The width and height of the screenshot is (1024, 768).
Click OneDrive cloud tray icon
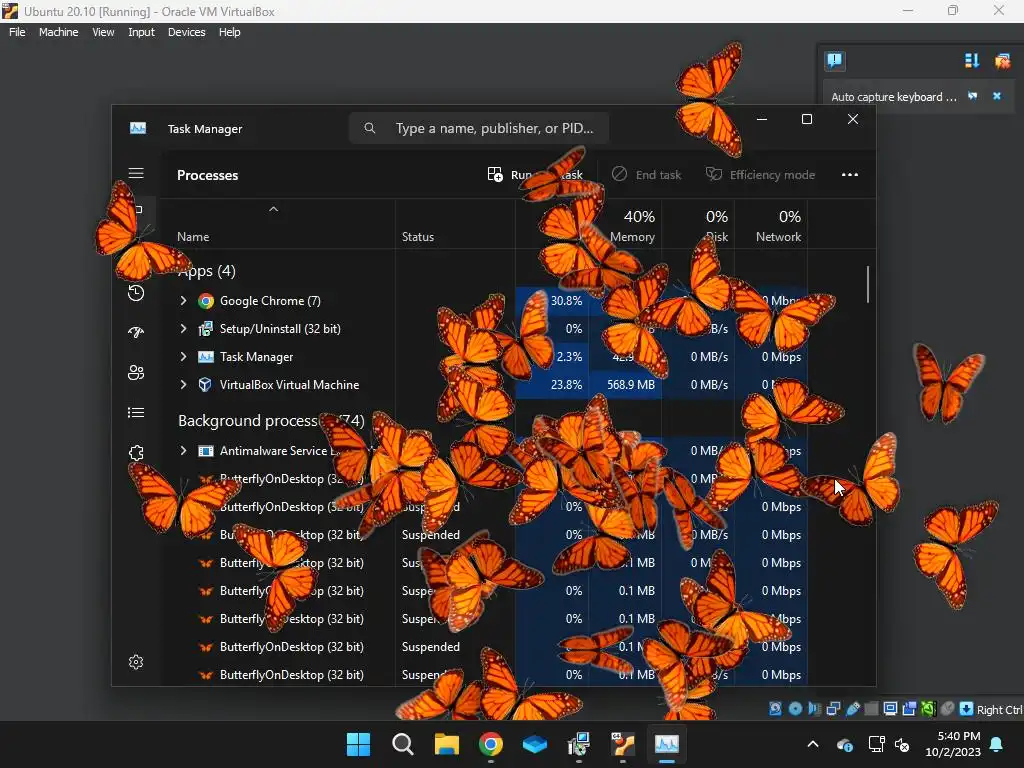[844, 744]
